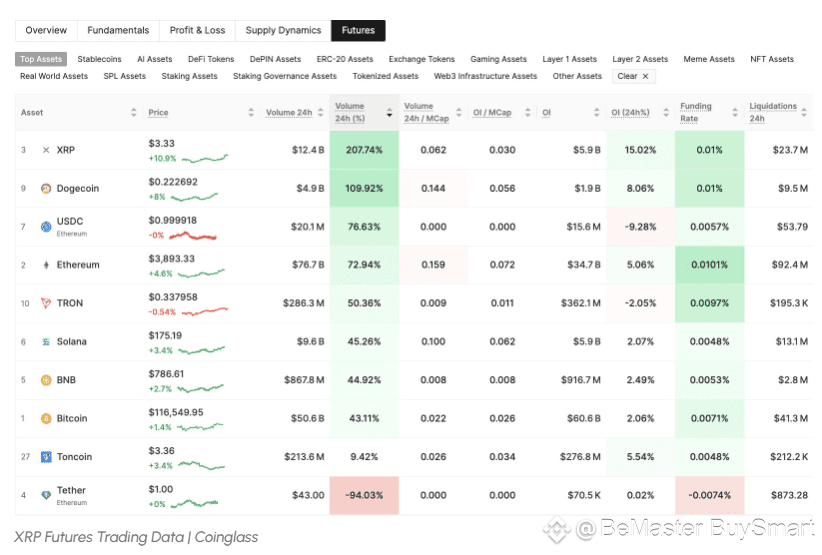Filter by Other Assets
Screen dimensions: 822x555
coord(577,76)
